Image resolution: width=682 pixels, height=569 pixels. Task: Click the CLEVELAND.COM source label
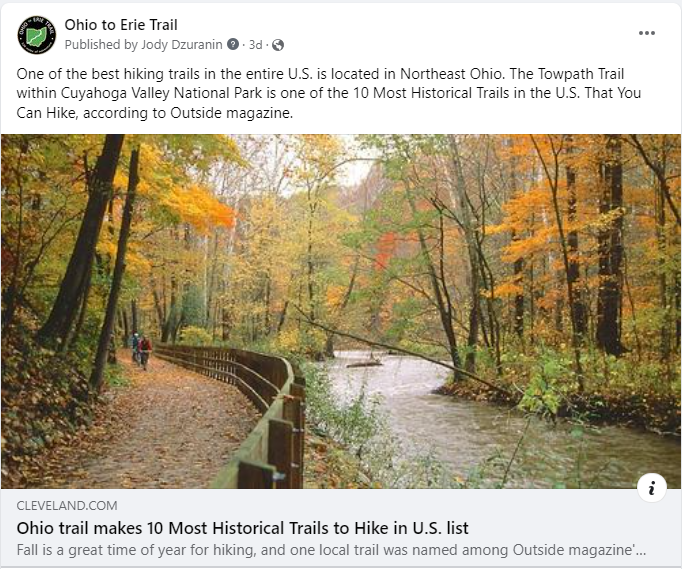click(x=67, y=505)
